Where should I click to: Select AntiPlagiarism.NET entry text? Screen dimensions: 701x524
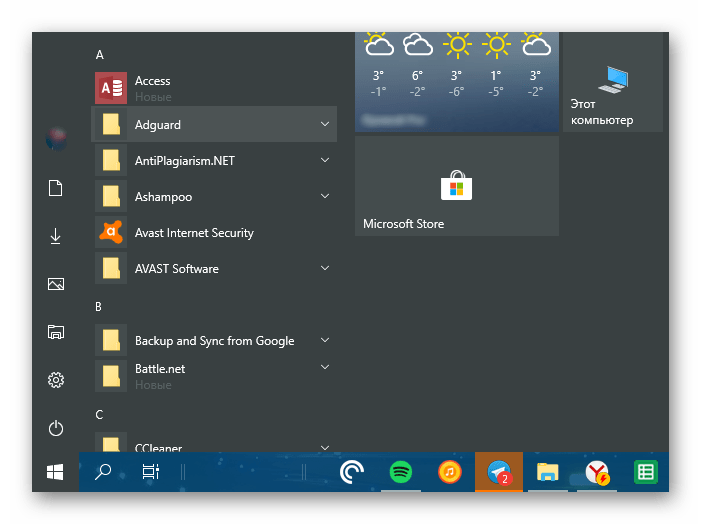[185, 161]
